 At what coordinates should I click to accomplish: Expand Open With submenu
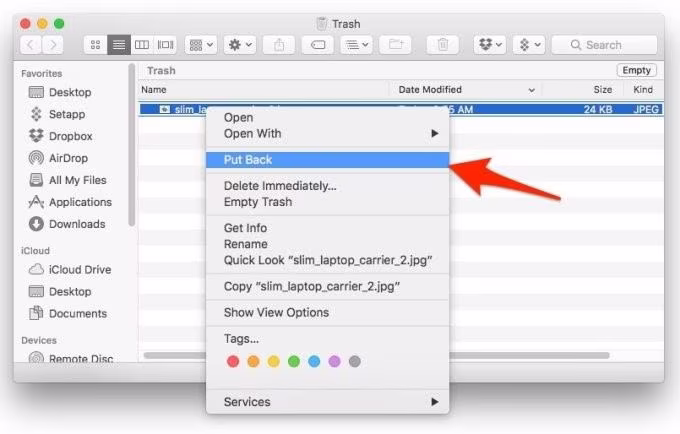click(327, 134)
